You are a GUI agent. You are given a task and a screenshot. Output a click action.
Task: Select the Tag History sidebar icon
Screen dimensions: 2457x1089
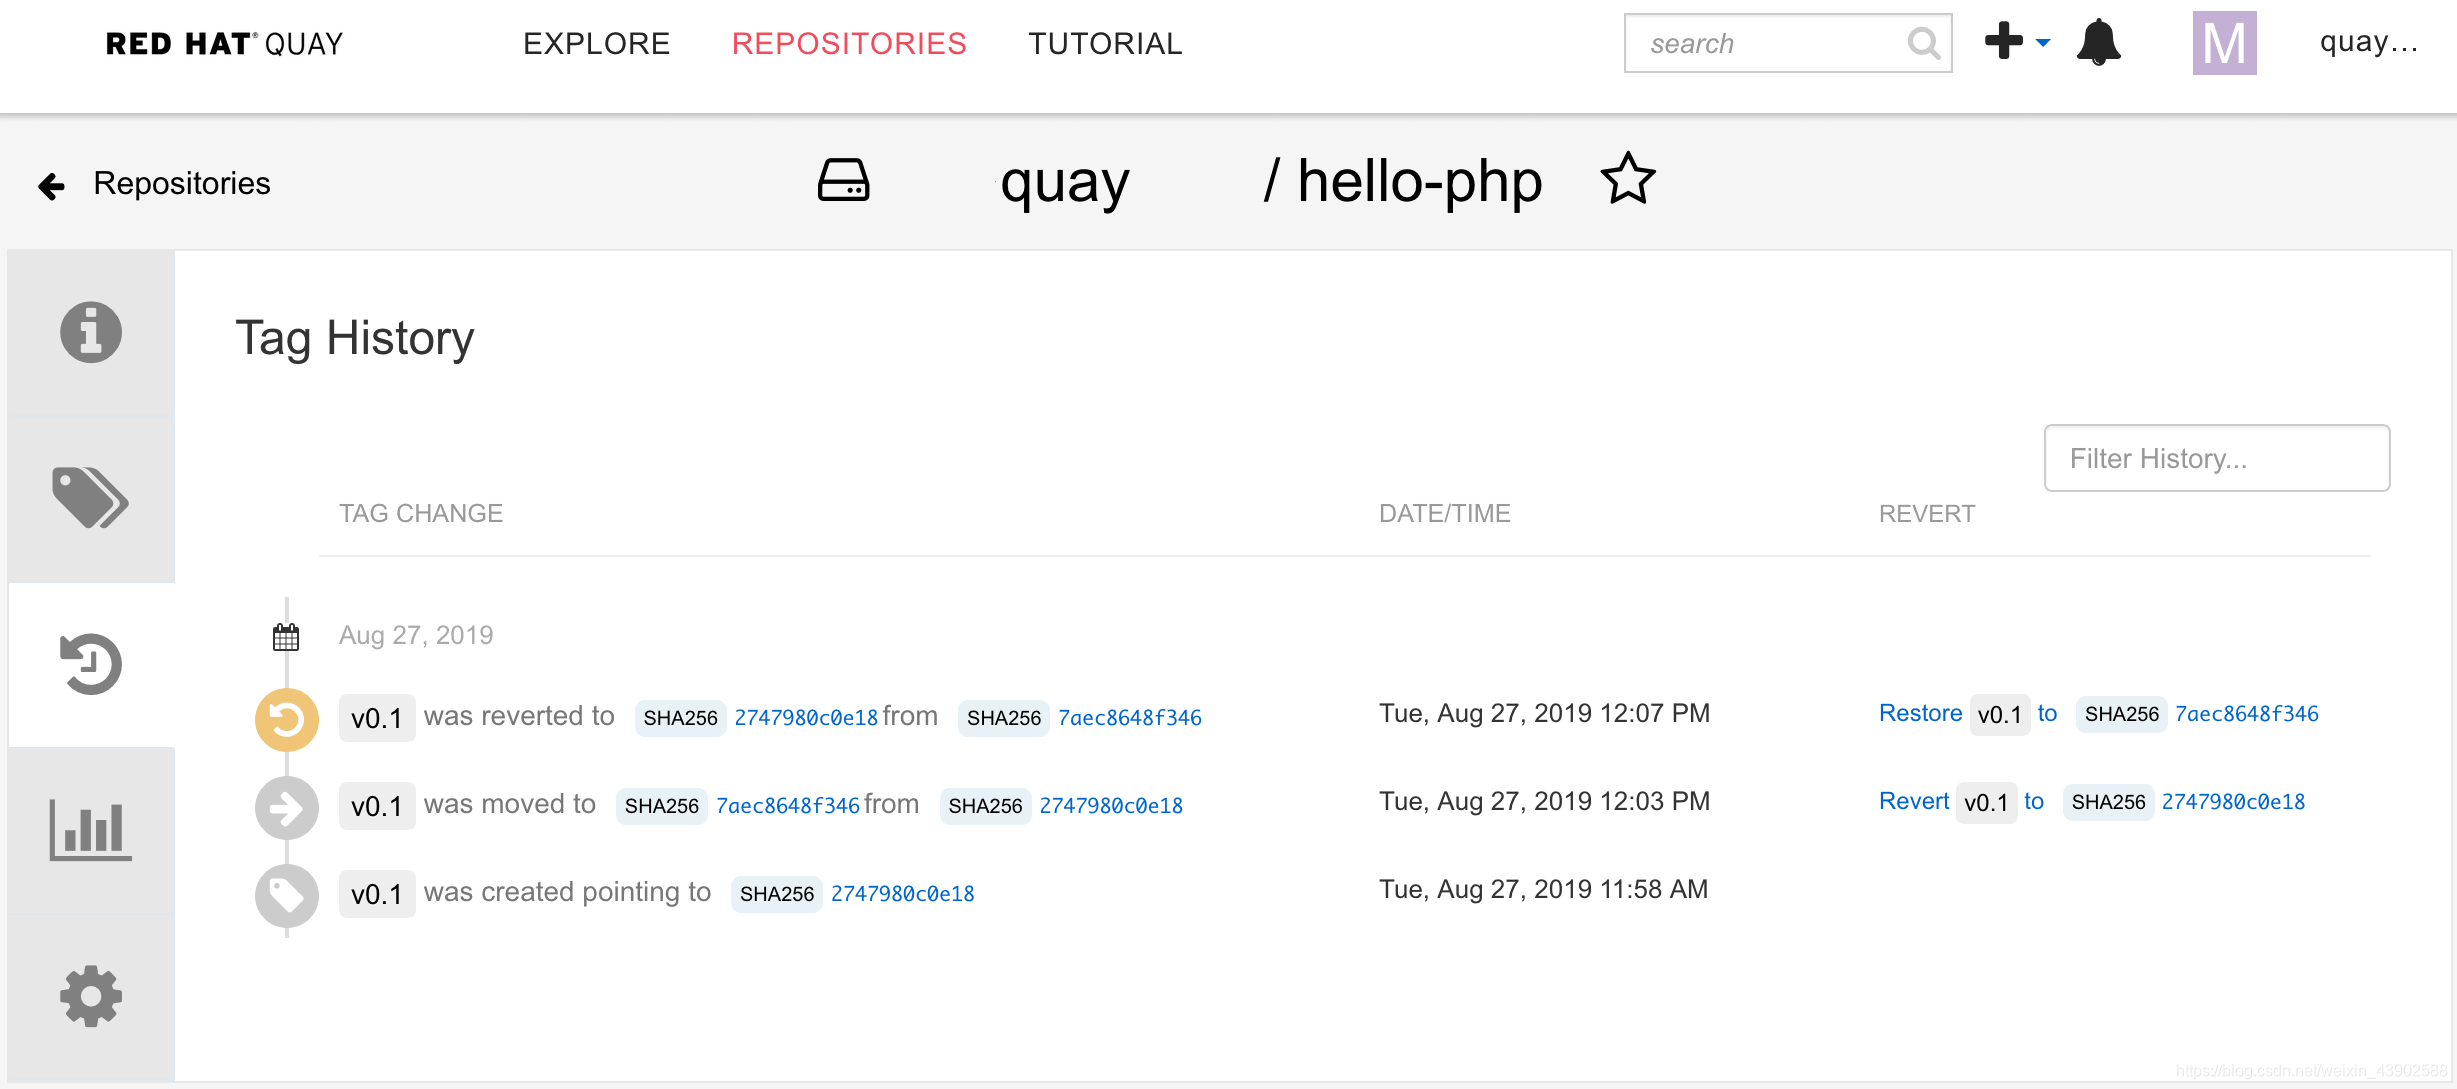[91, 663]
